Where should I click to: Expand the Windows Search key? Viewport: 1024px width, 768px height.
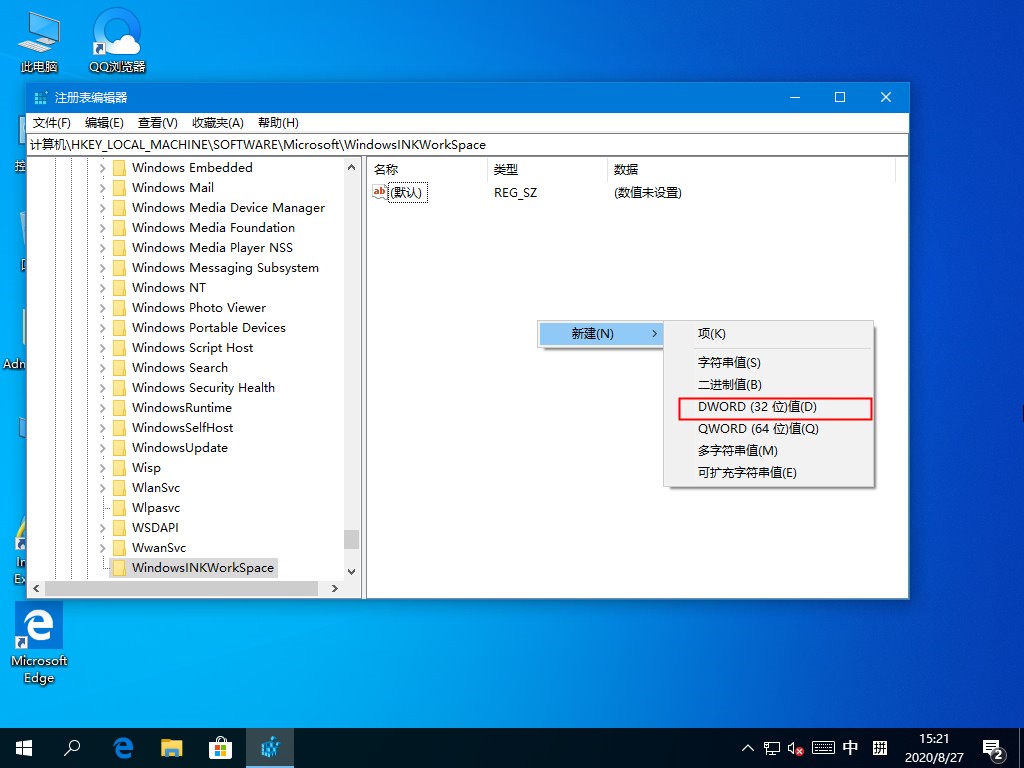[x=101, y=367]
